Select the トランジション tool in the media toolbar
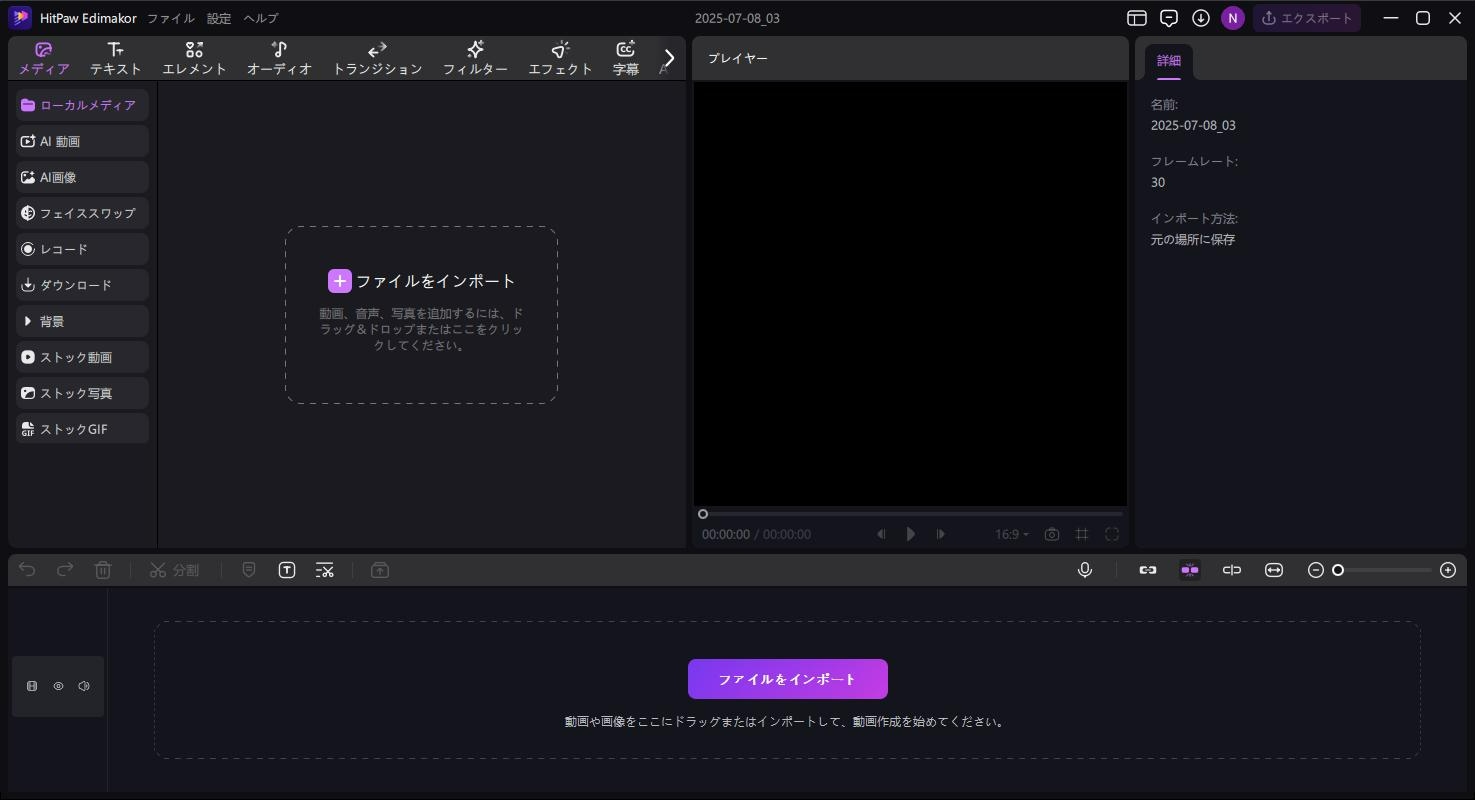The height and width of the screenshot is (800, 1475). 377,57
